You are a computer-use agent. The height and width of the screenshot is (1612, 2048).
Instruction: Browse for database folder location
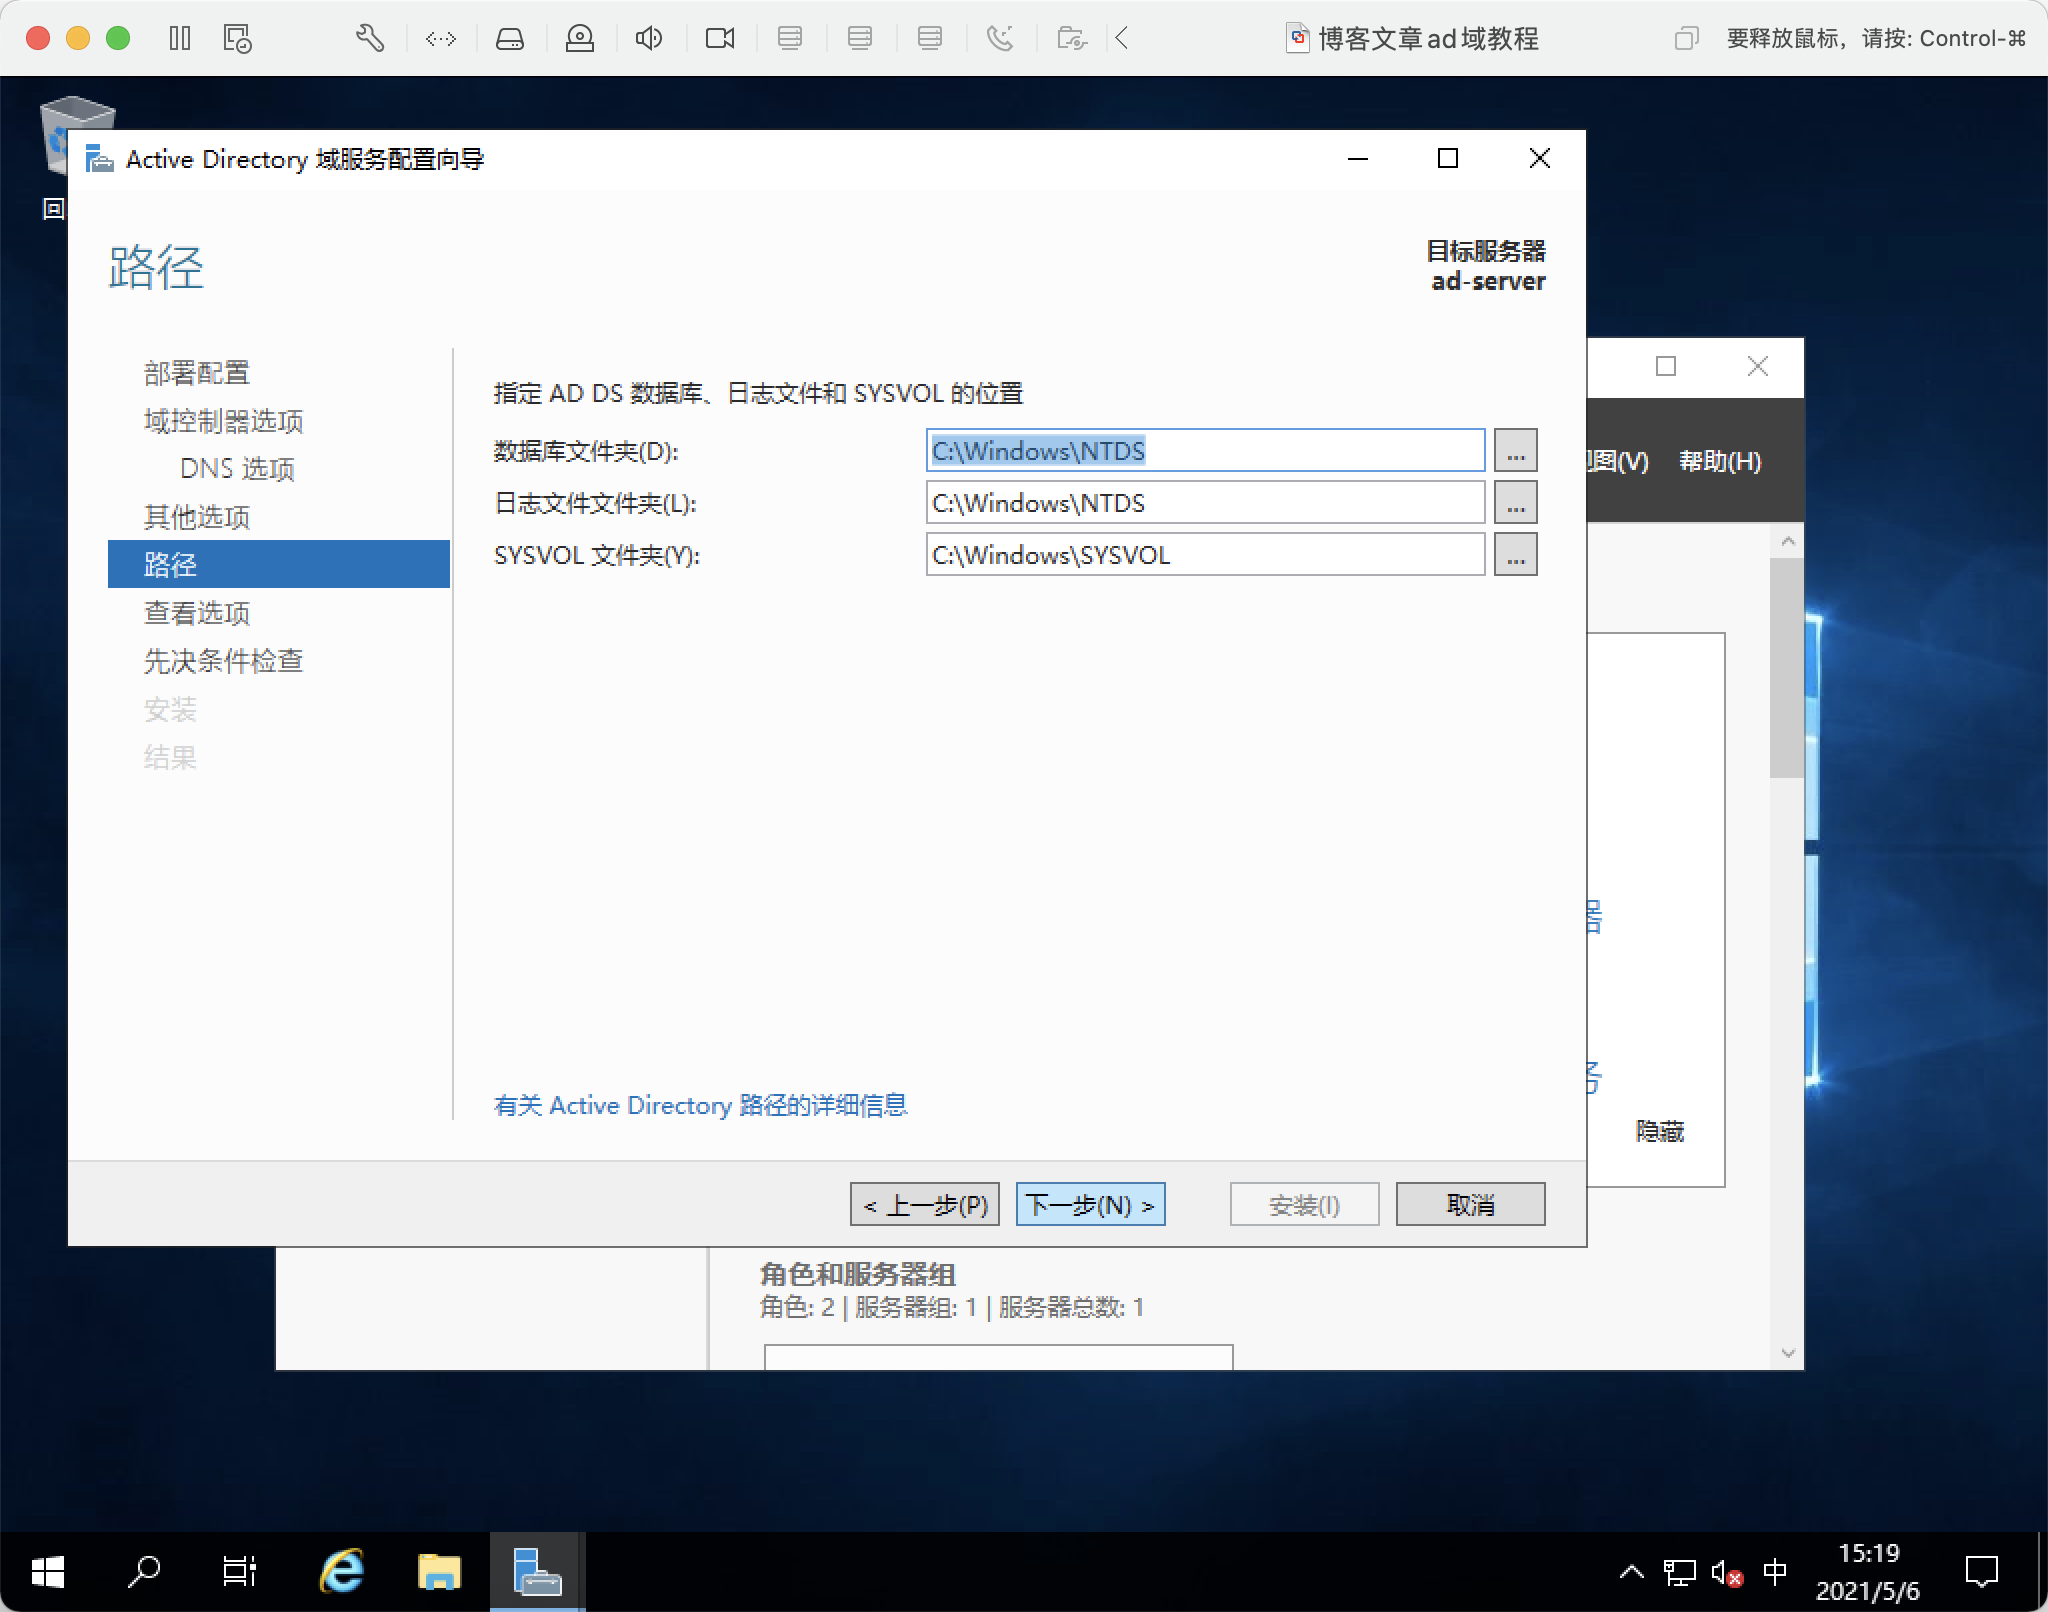(x=1515, y=451)
